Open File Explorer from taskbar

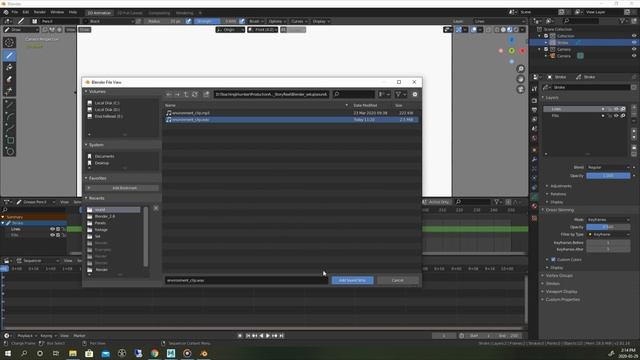tap(73, 353)
